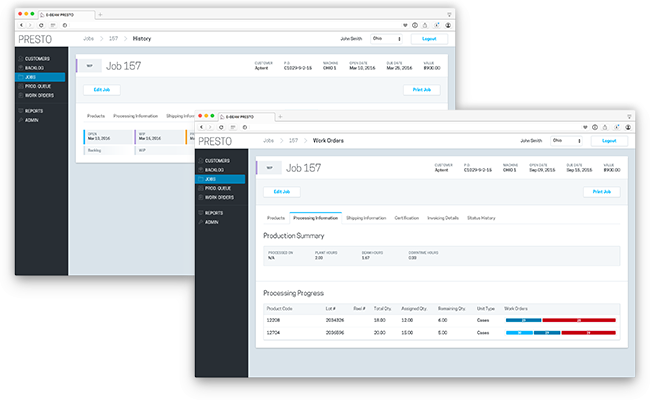This screenshot has width=650, height=400.
Task: Click heart favorite icon in front browser
Action: [585, 127]
